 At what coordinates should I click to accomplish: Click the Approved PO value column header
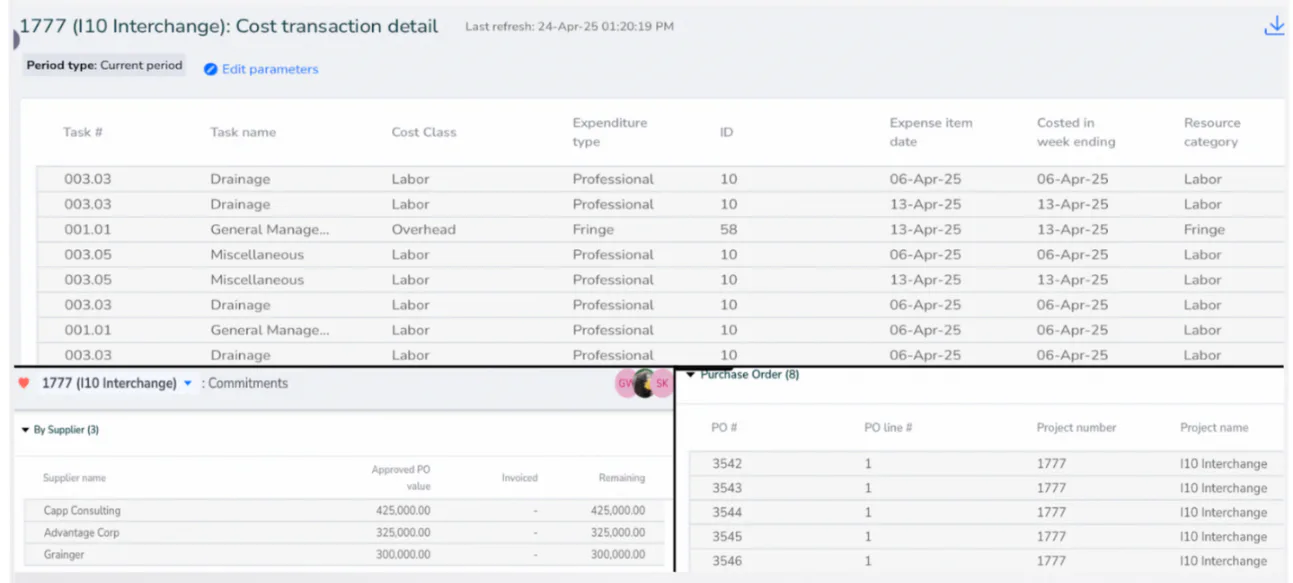click(401, 478)
